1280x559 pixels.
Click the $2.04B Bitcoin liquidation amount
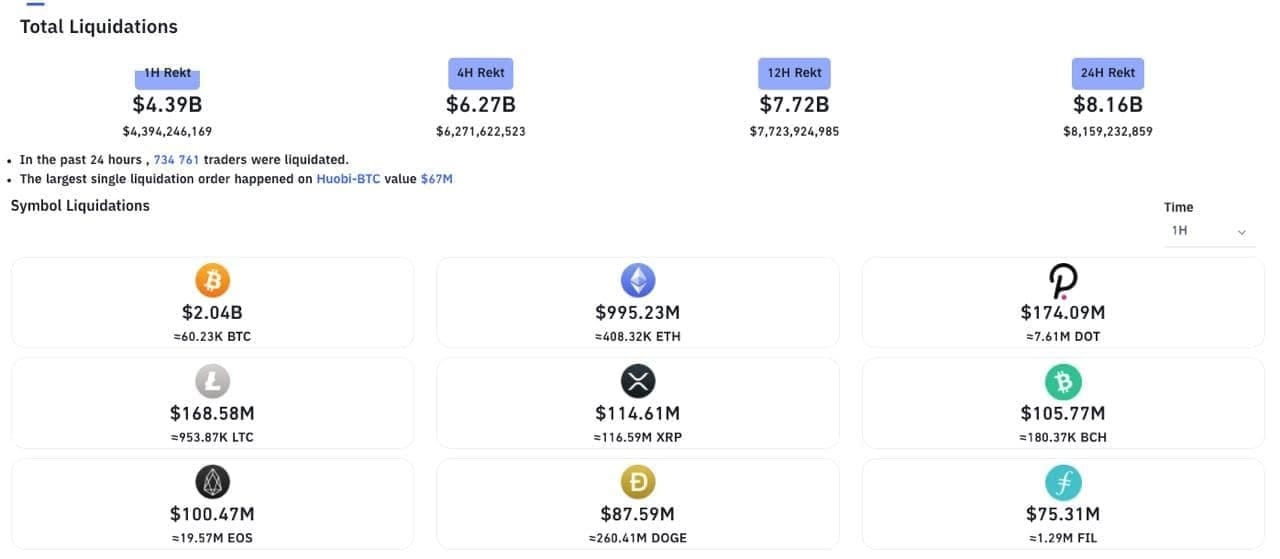pyautogui.click(x=212, y=313)
